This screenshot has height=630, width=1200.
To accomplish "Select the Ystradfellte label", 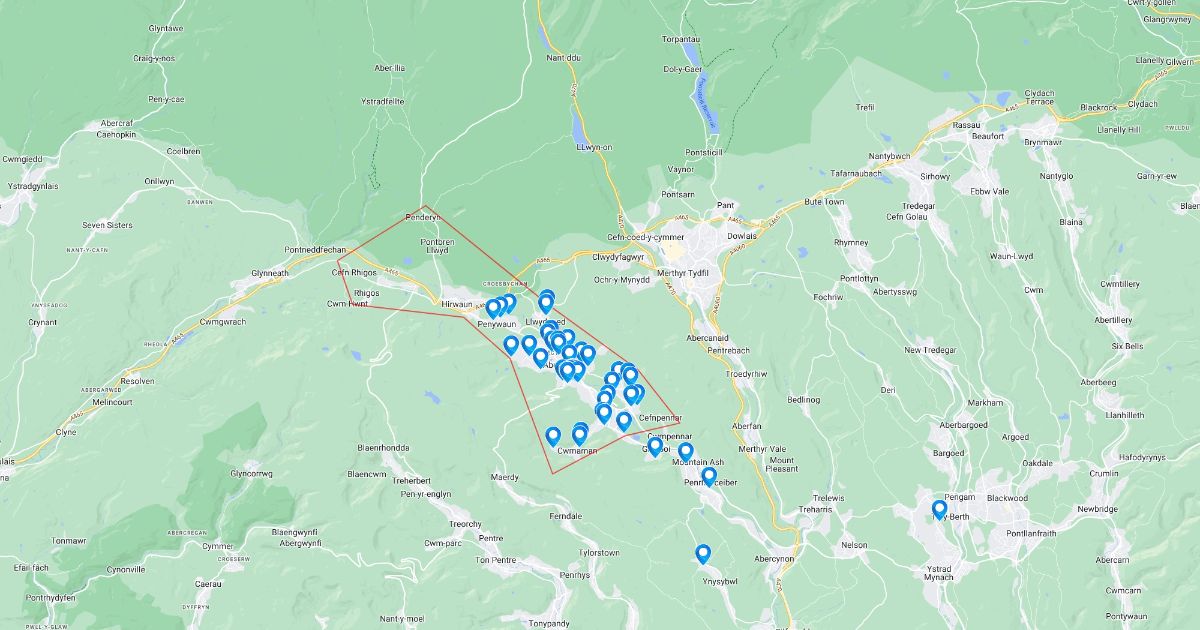I will [382, 101].
